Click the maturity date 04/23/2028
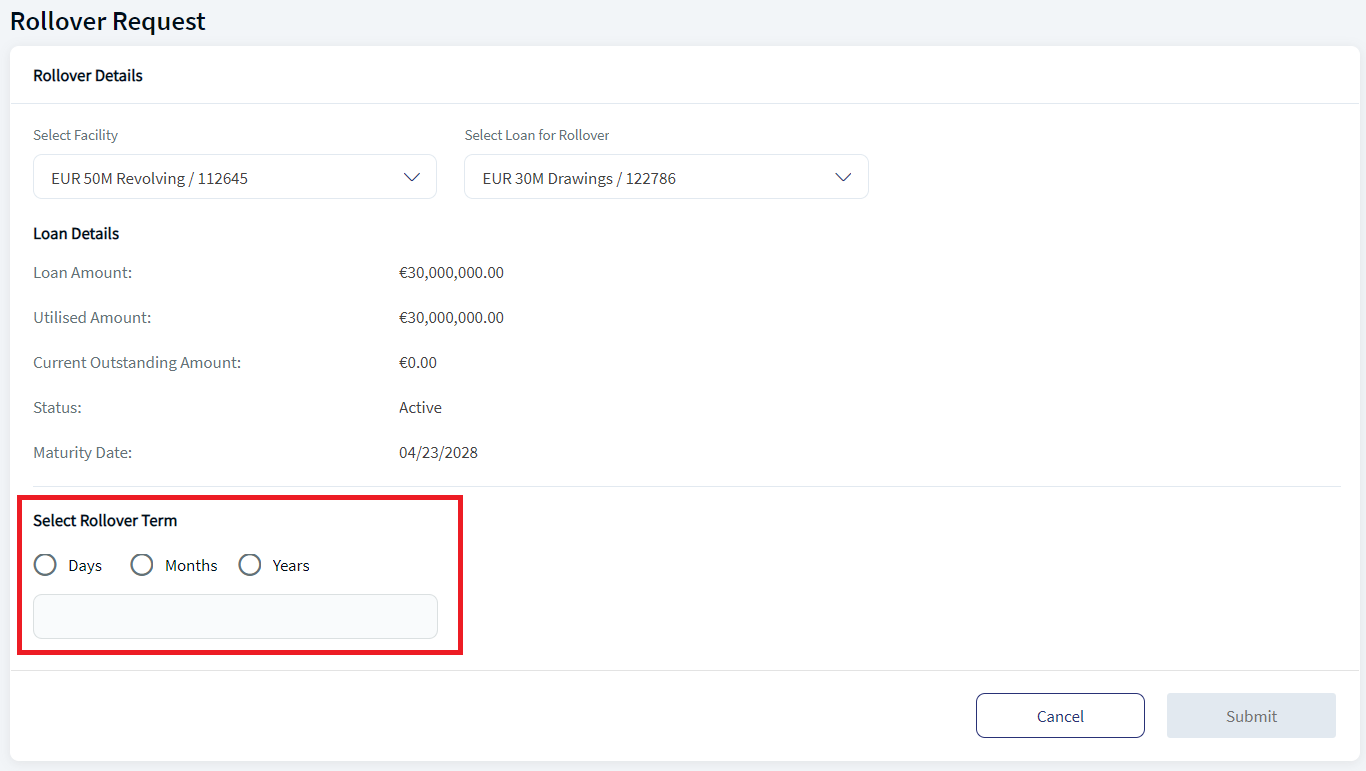 pos(438,452)
